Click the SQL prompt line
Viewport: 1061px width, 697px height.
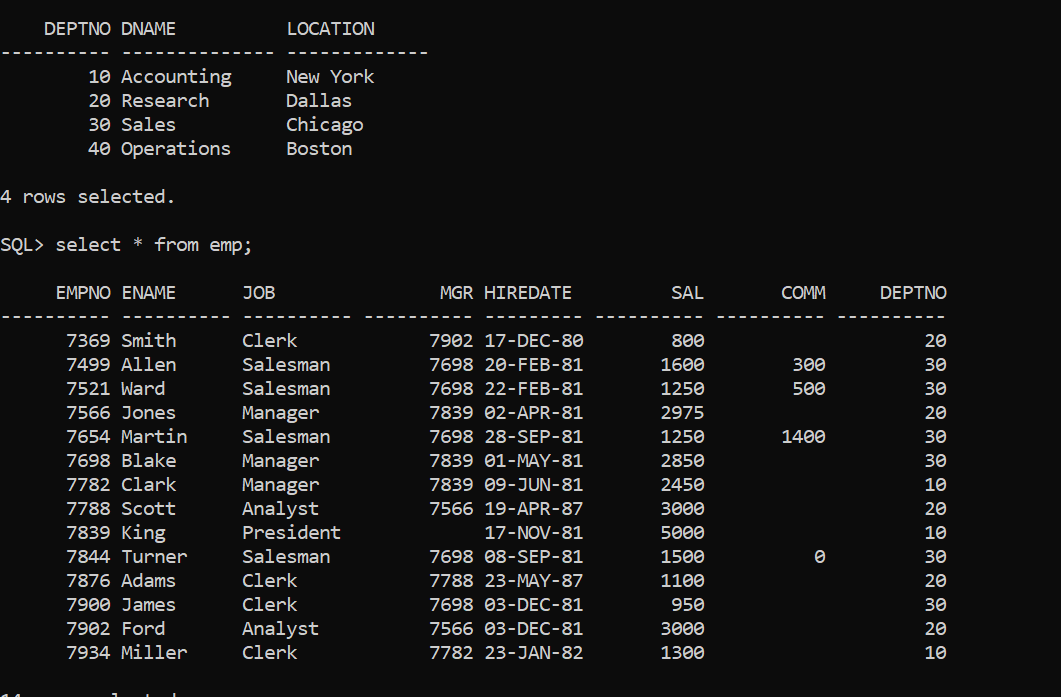click(22, 244)
